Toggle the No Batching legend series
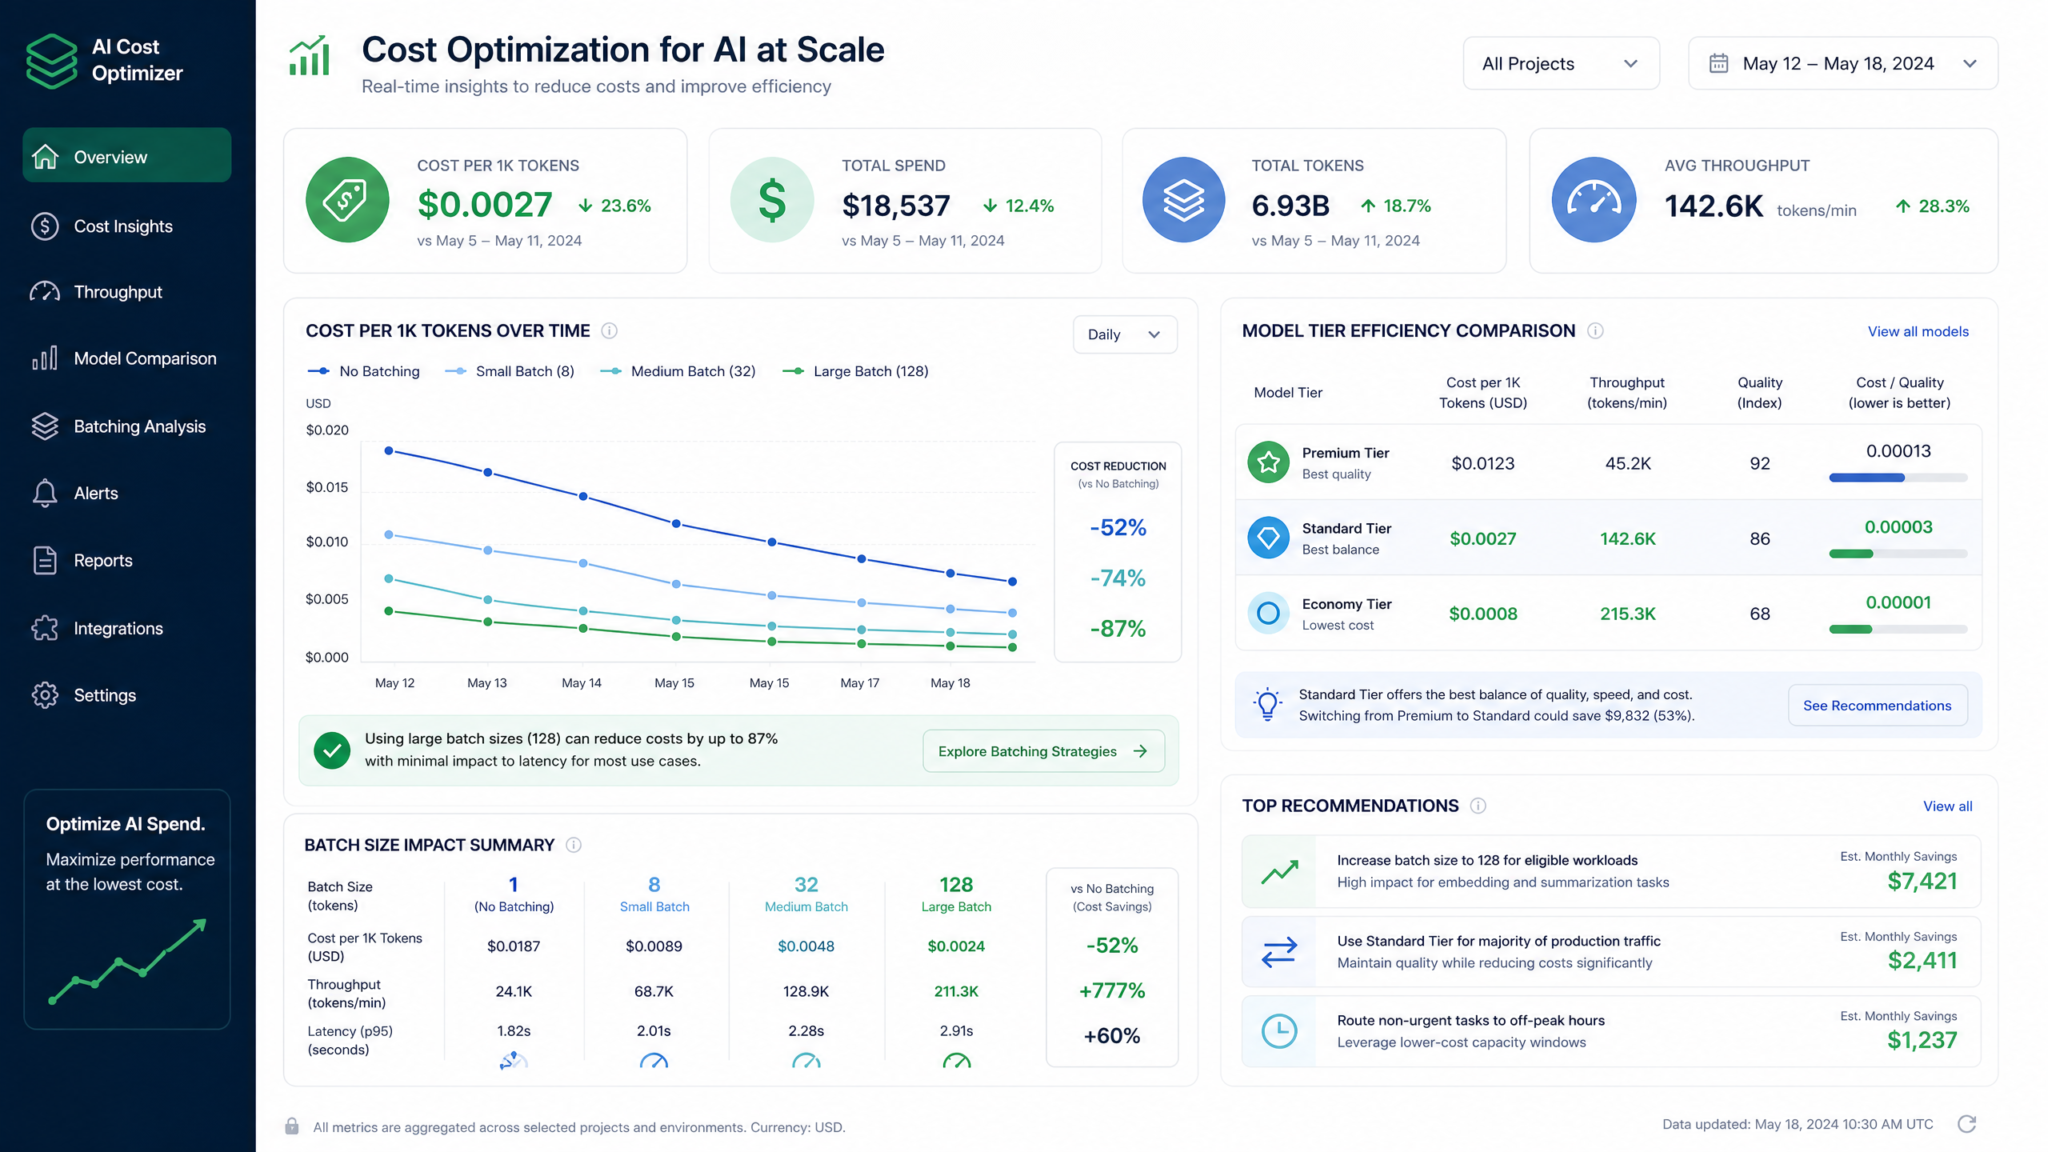 point(363,371)
